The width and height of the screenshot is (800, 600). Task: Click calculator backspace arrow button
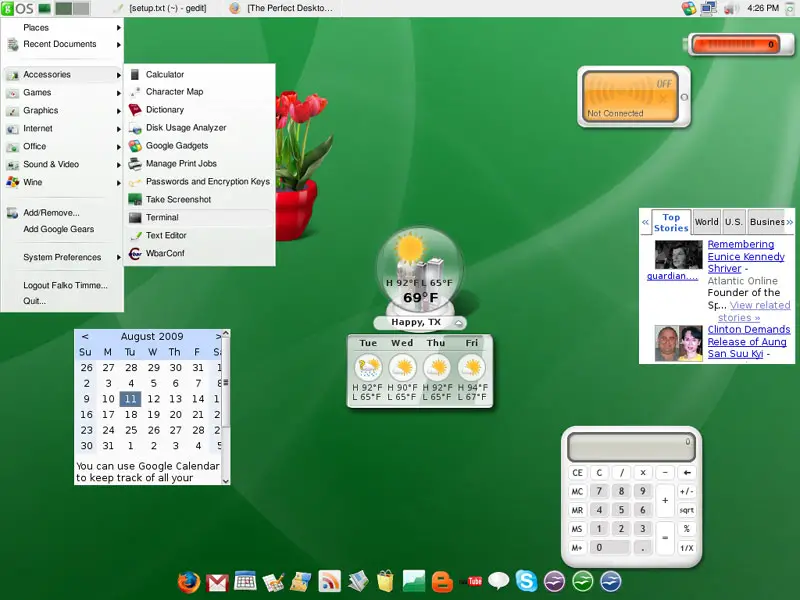(687, 473)
